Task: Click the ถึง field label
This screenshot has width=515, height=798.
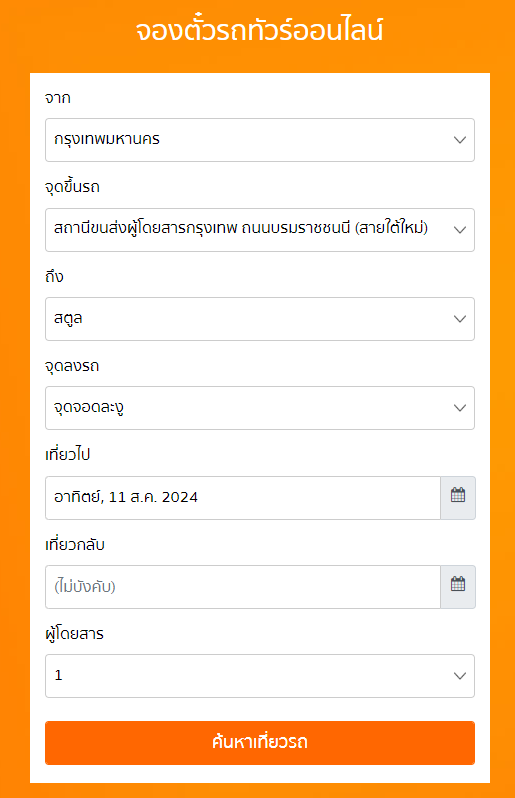Action: click(54, 276)
